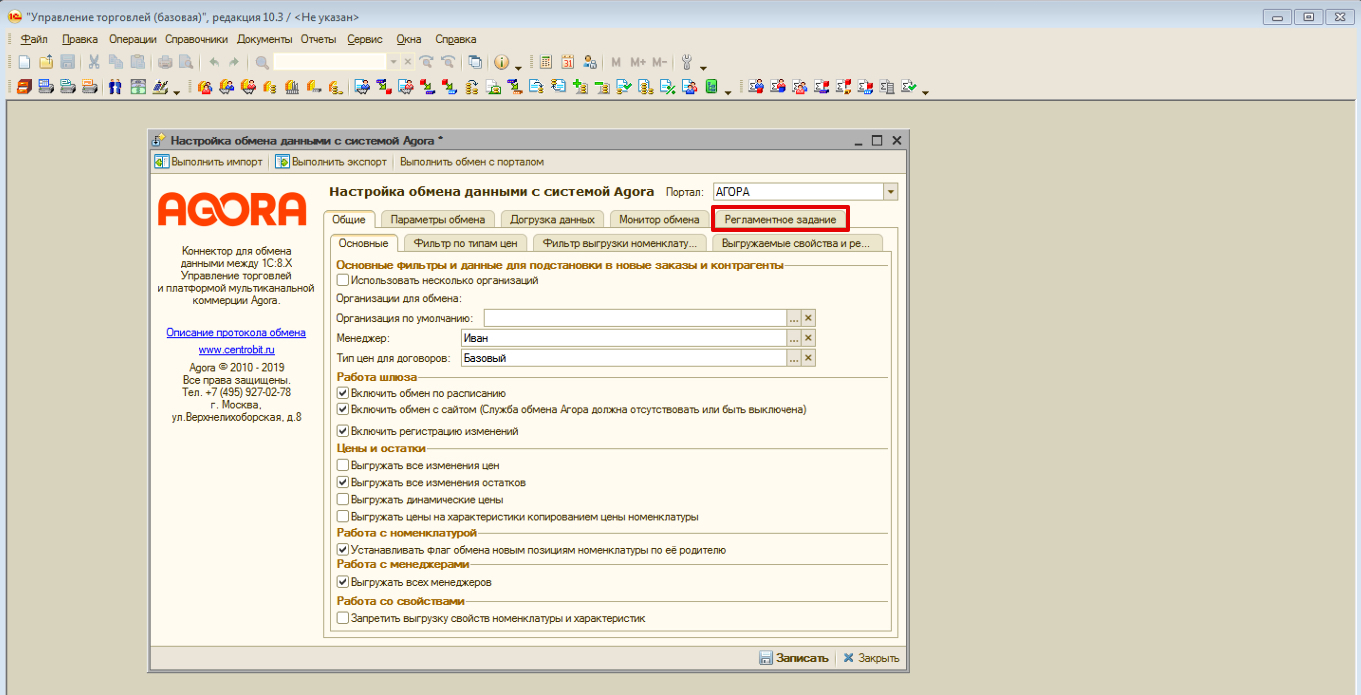Click the calculator icon in the toolbar

(x=545, y=62)
